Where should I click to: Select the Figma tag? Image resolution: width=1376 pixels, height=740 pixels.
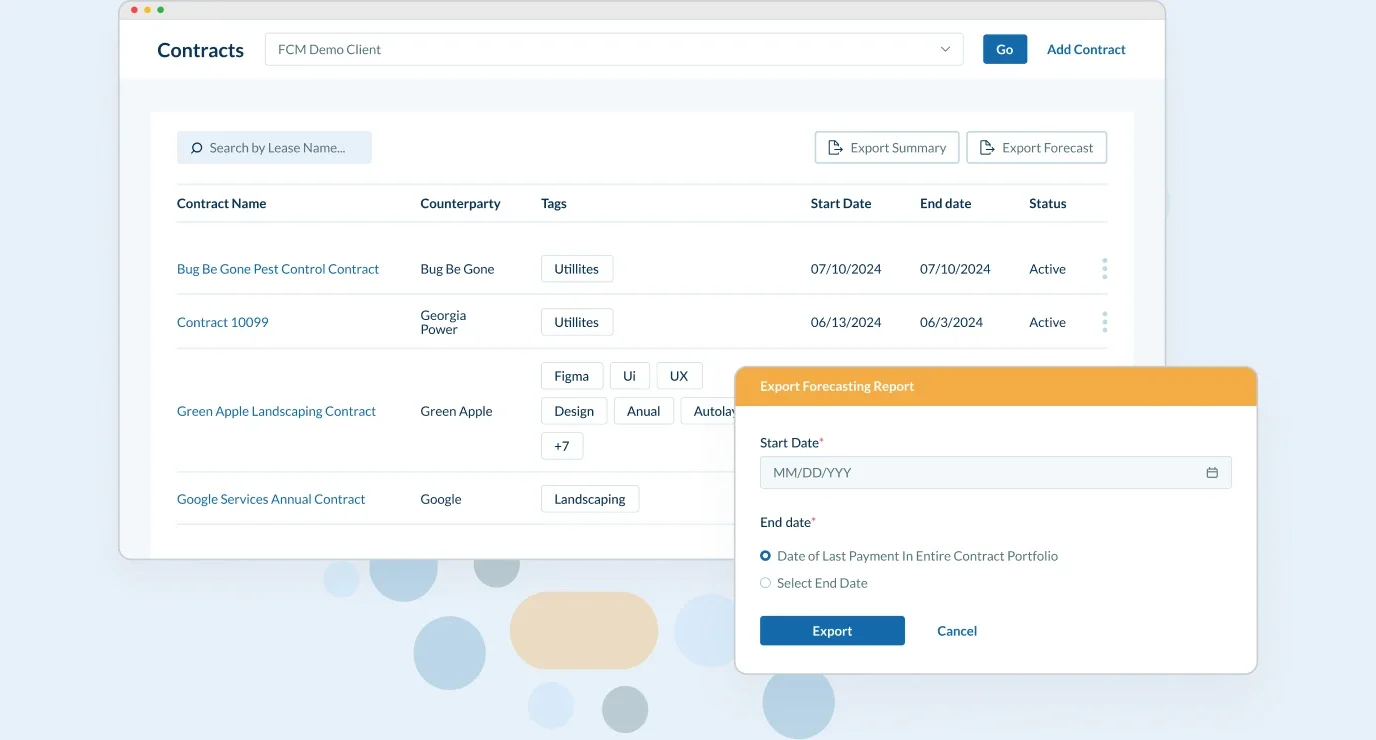(572, 376)
